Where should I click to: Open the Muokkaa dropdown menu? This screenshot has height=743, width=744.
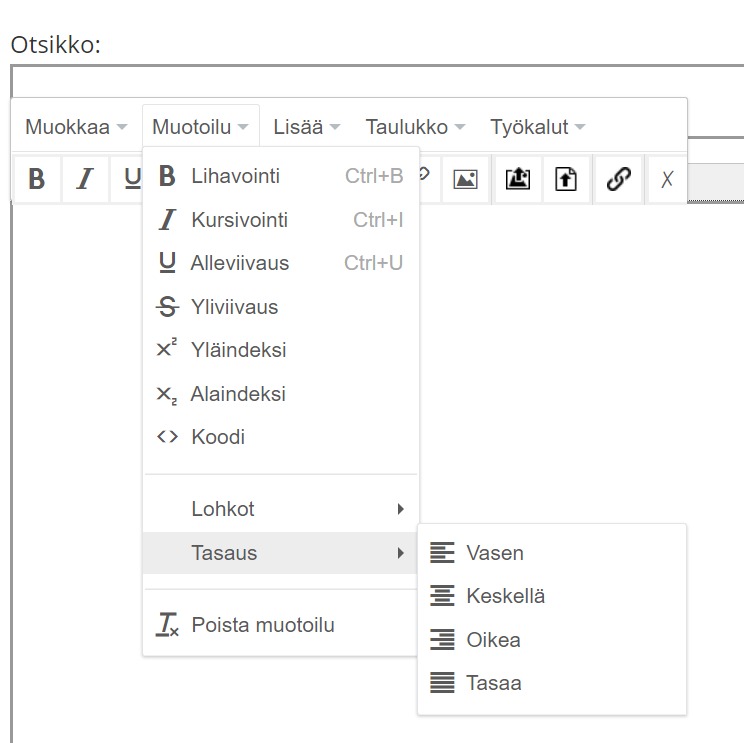76,127
